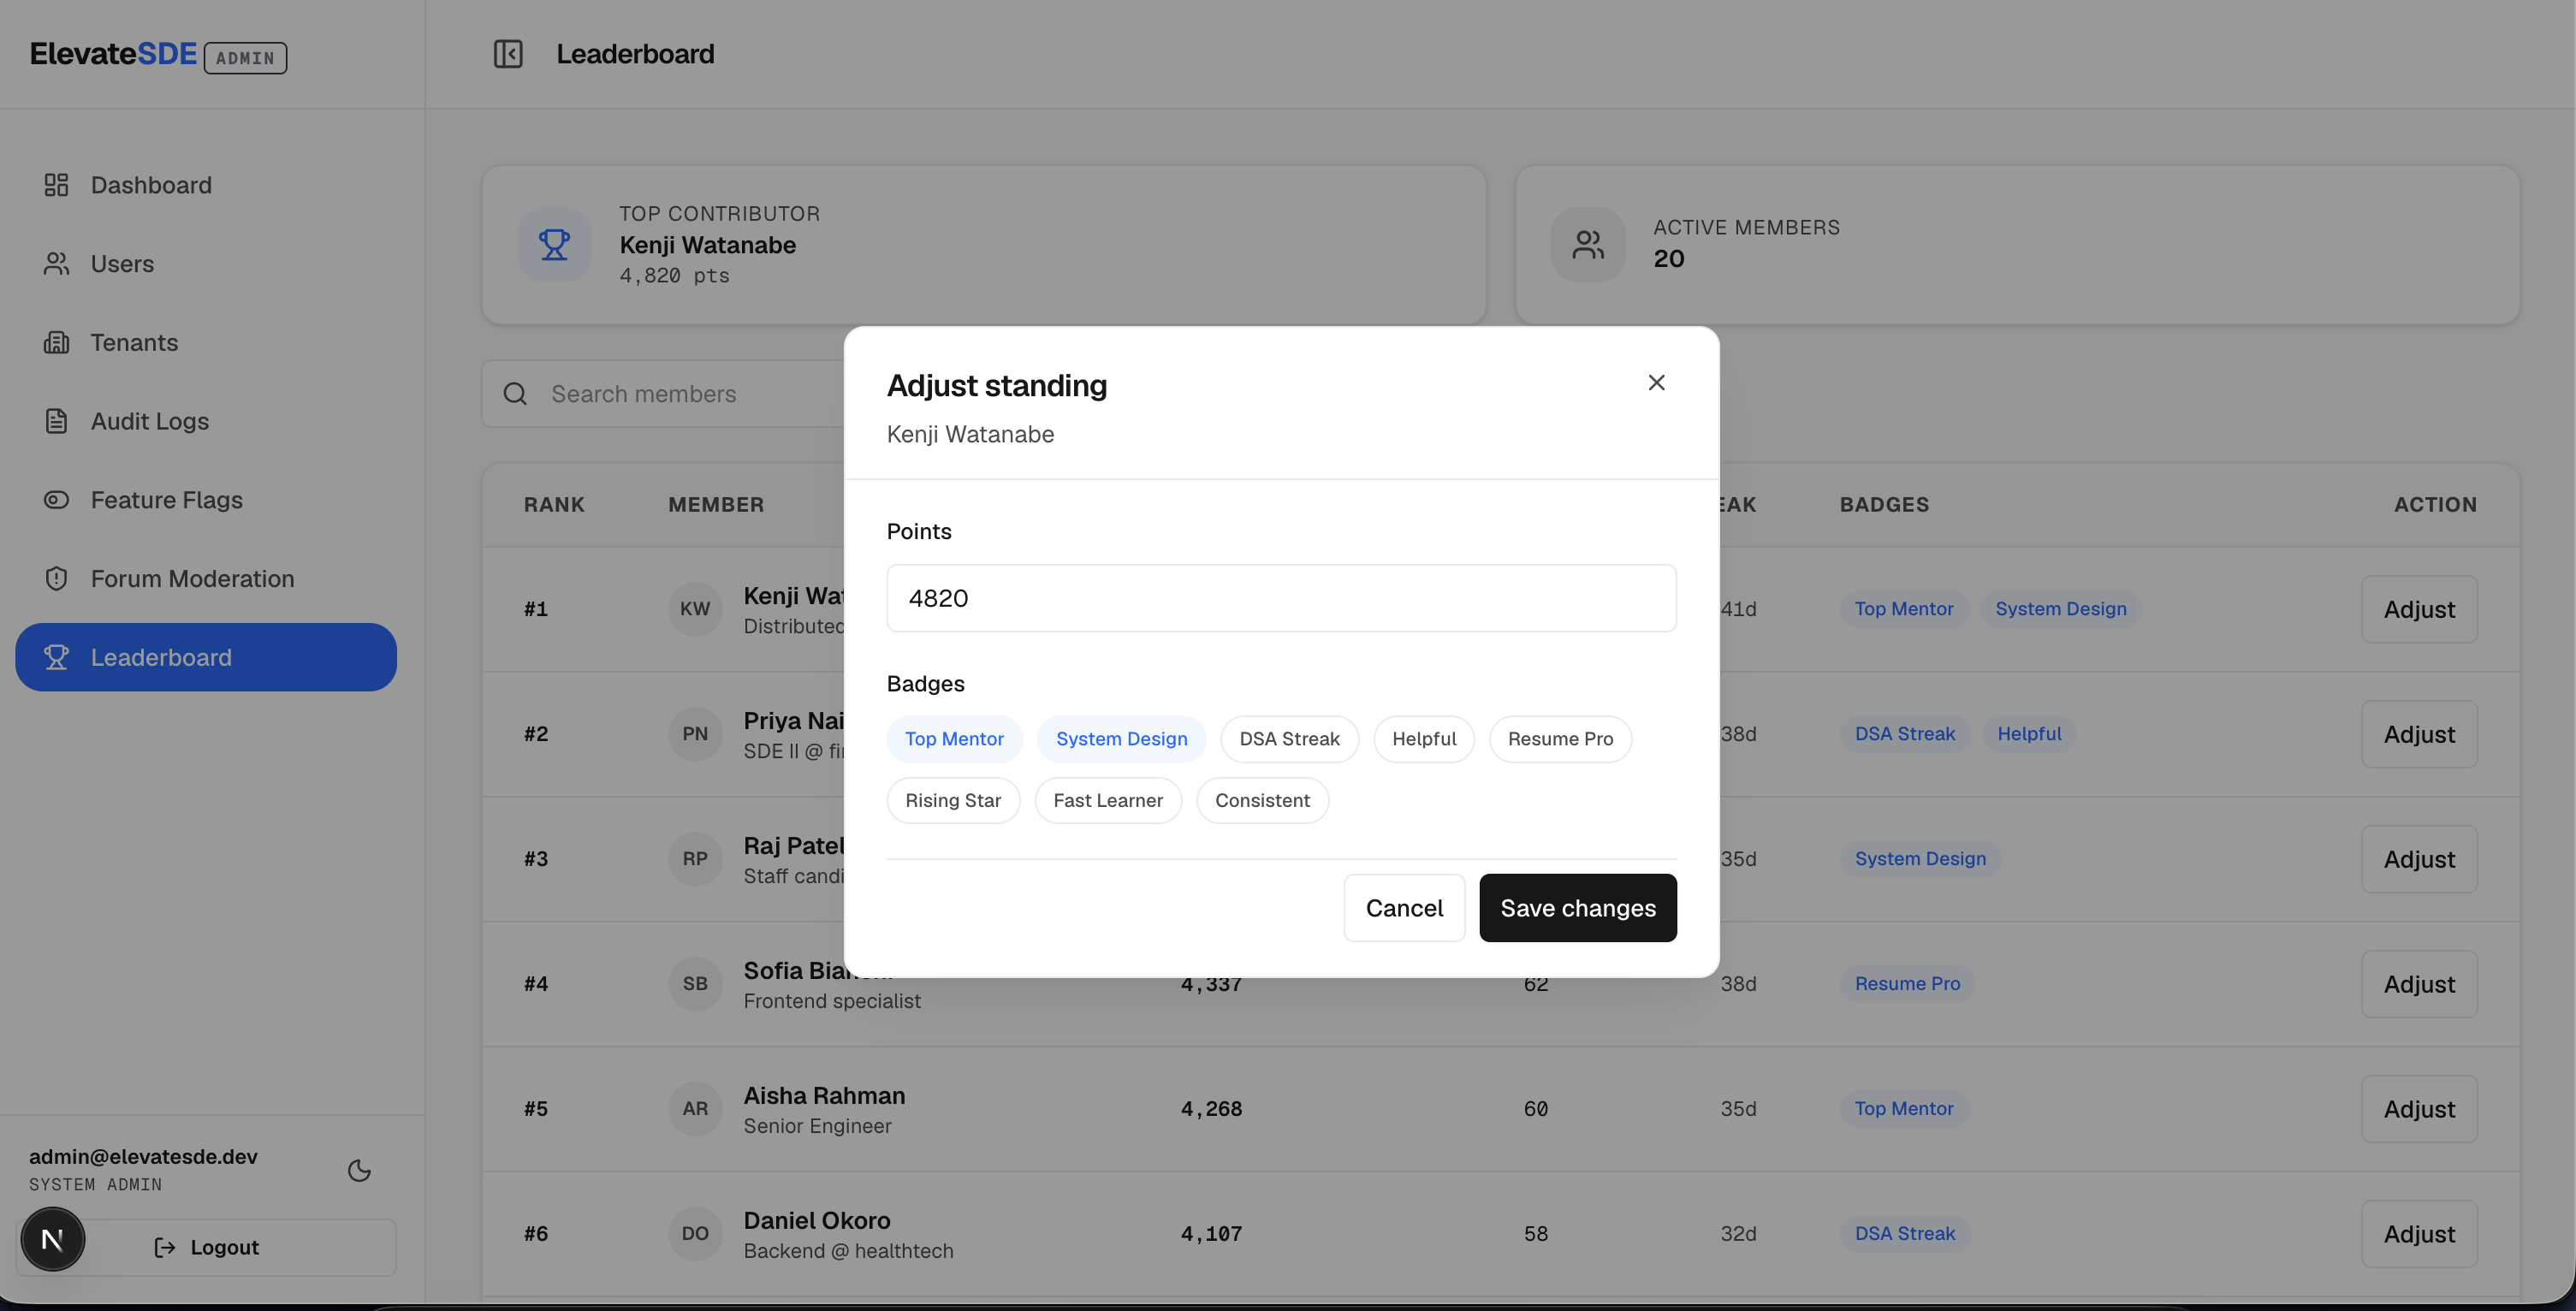Navigate to Audit Logs

click(x=206, y=421)
